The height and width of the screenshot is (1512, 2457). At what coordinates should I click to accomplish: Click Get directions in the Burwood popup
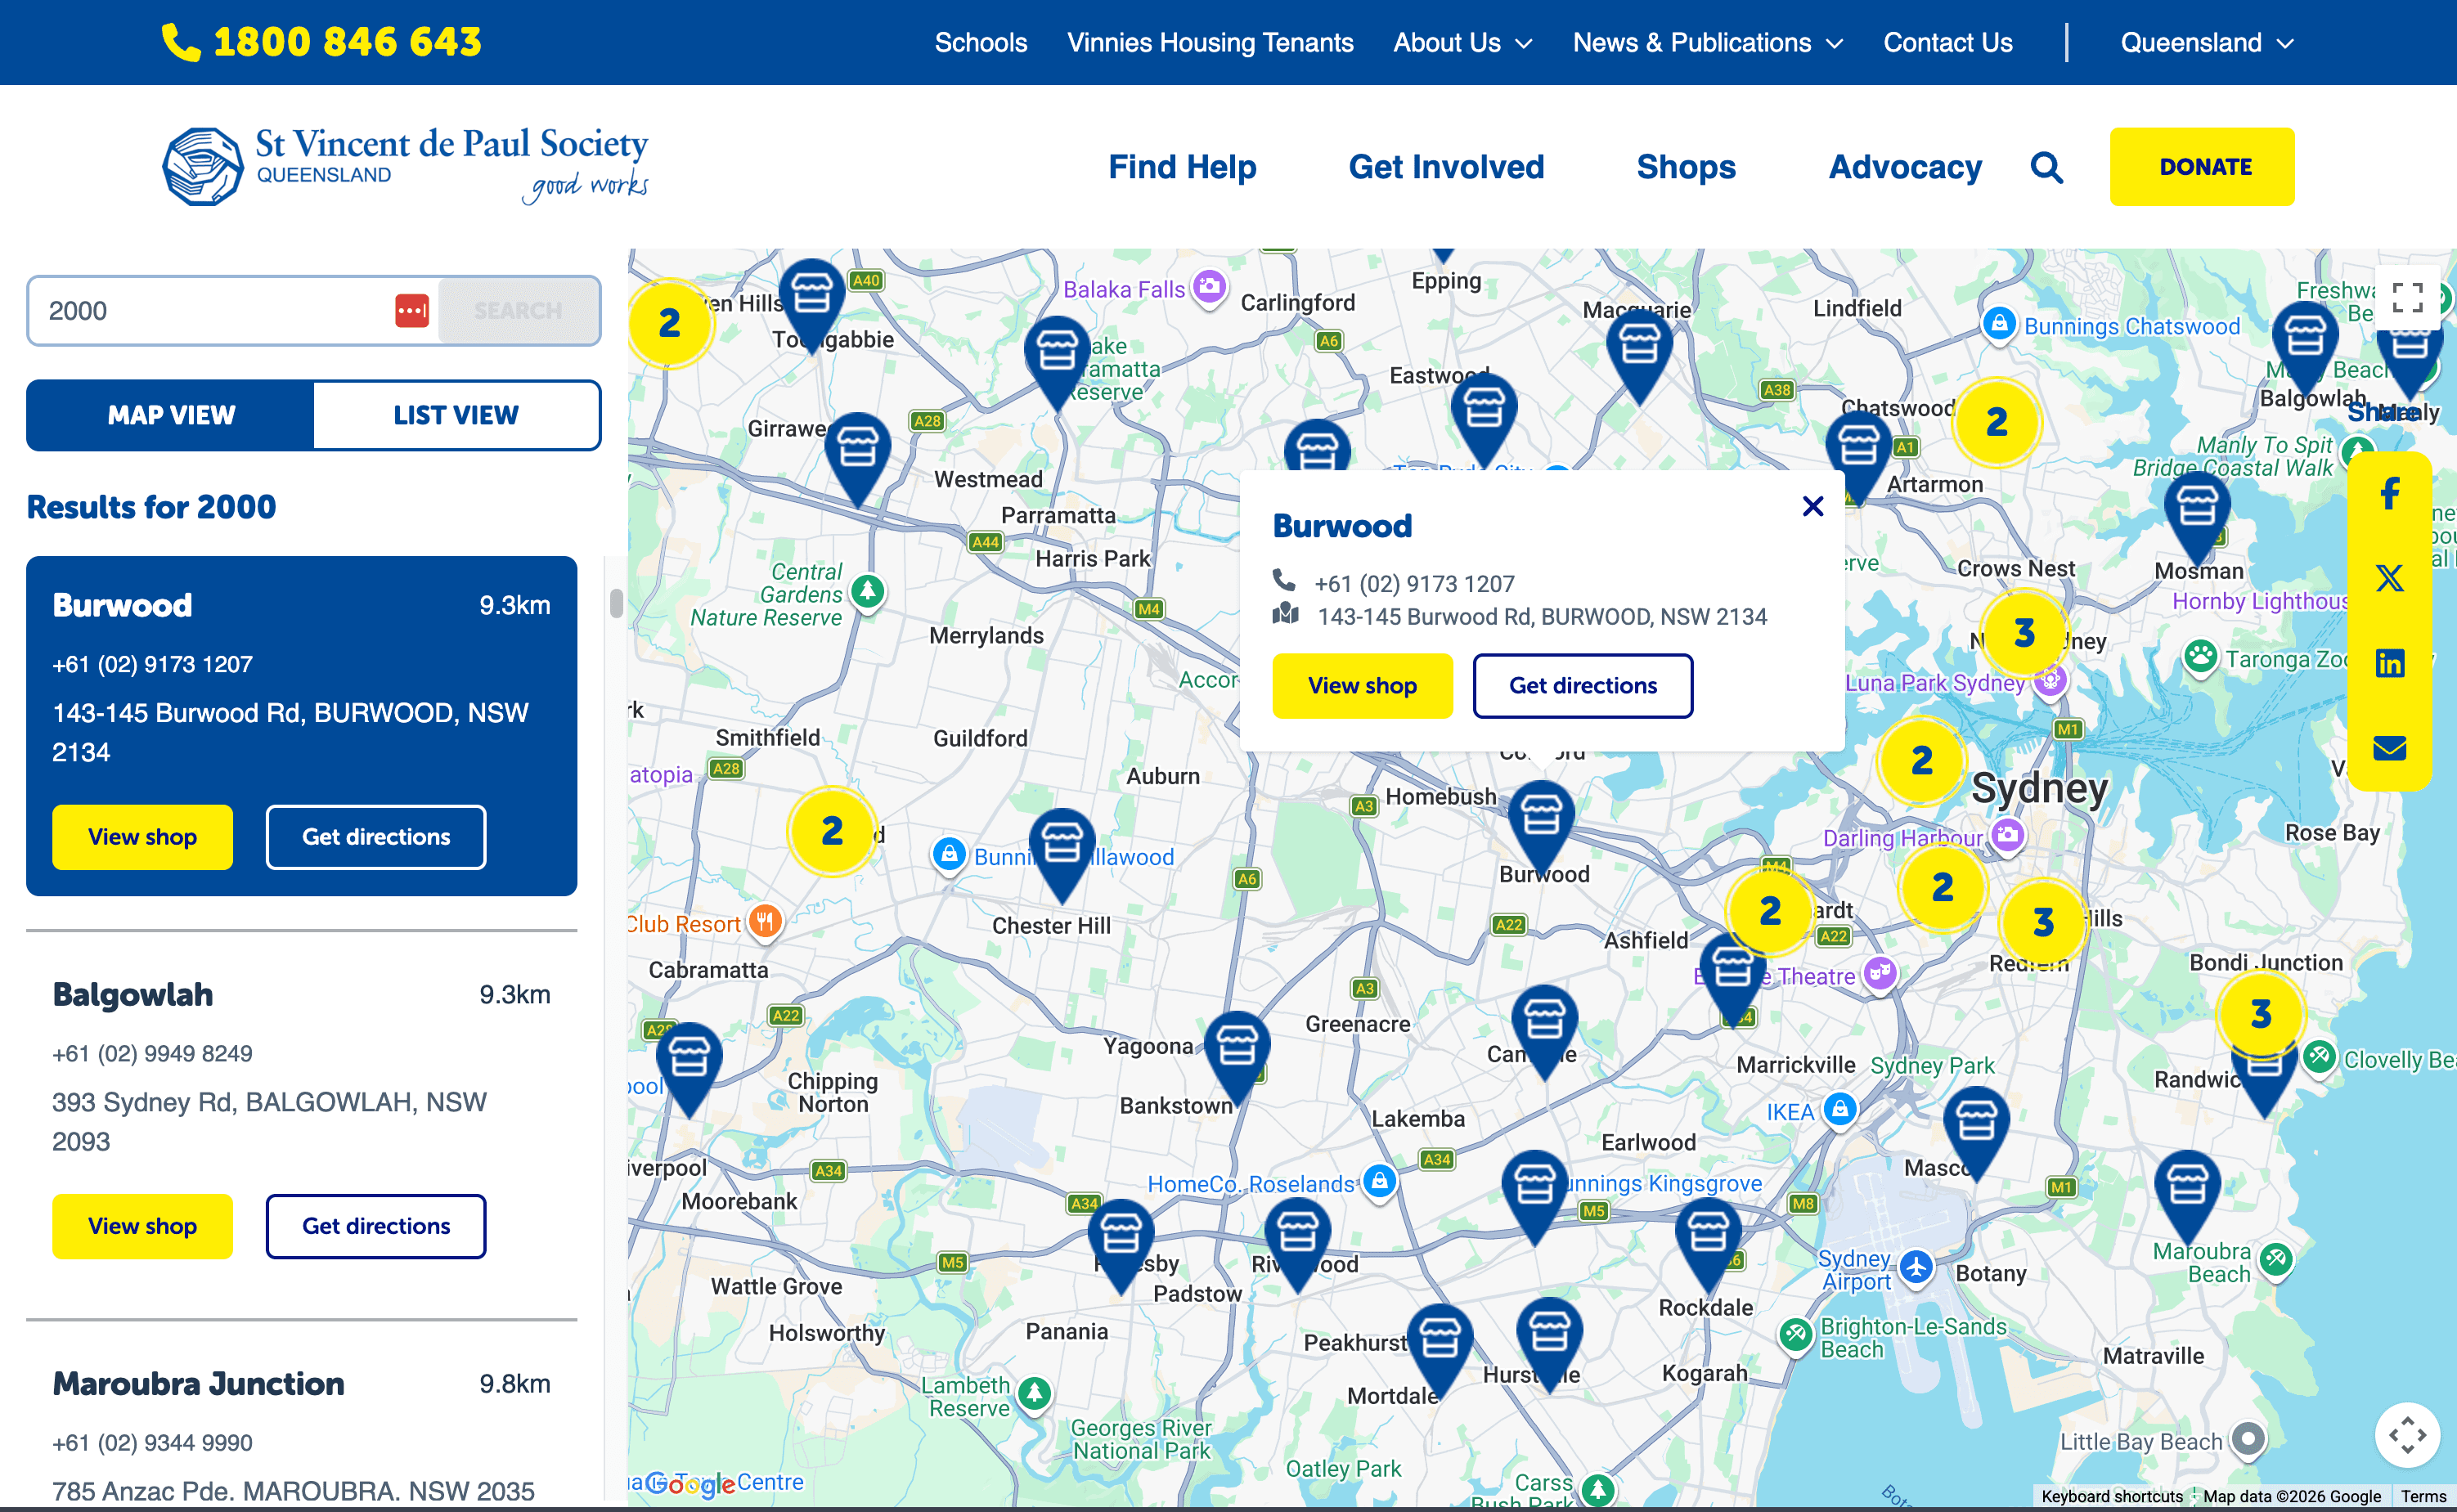pyautogui.click(x=1582, y=686)
